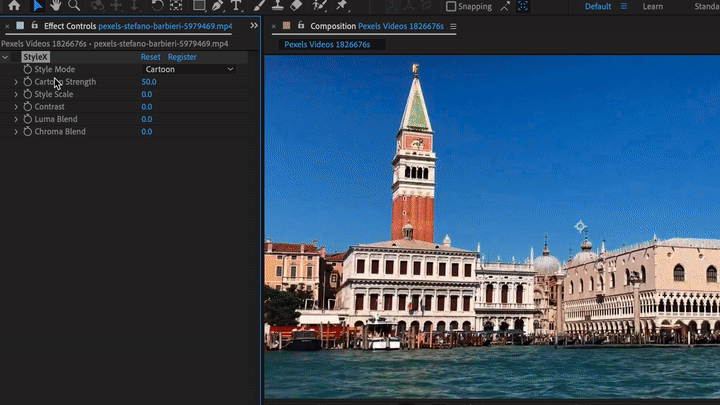Close the Effect Controls panel
Image resolution: width=720 pixels, height=405 pixels.
(7, 26)
